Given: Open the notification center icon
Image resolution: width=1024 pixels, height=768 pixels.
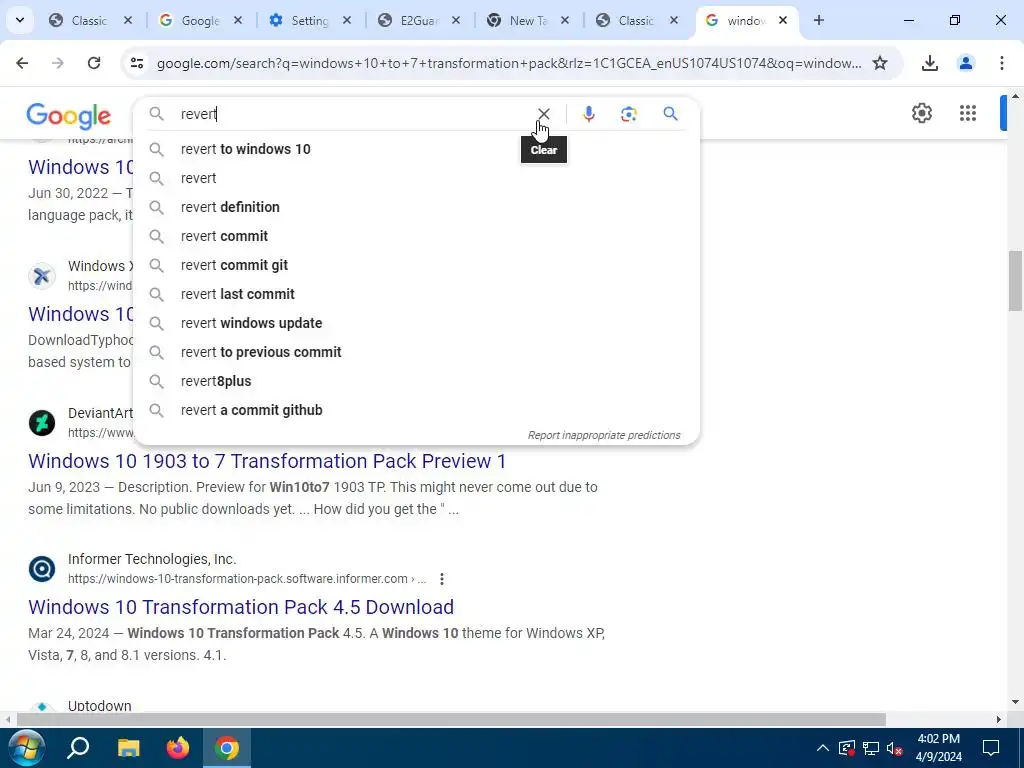Looking at the screenshot, I should [x=991, y=748].
